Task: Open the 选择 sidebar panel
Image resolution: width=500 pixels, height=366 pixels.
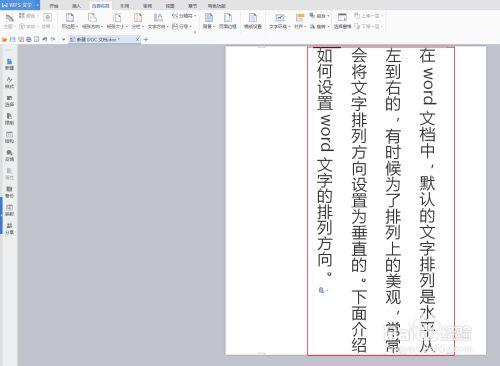Action: [9, 101]
